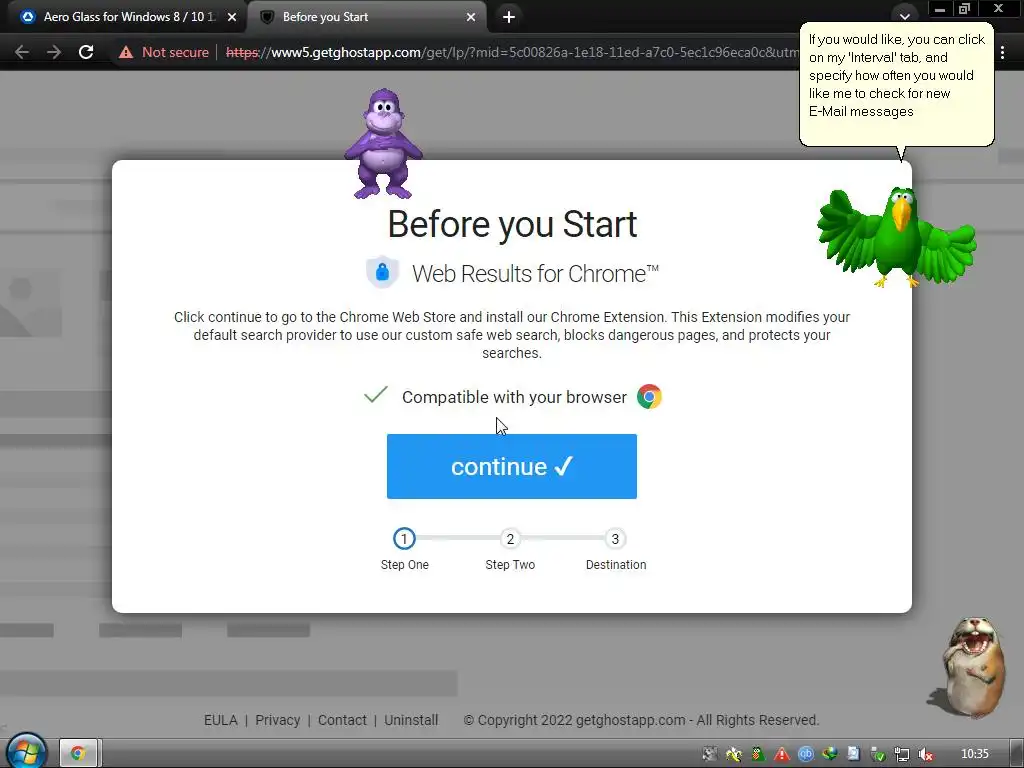Click the blue continue button
The width and height of the screenshot is (1024, 768).
(511, 466)
